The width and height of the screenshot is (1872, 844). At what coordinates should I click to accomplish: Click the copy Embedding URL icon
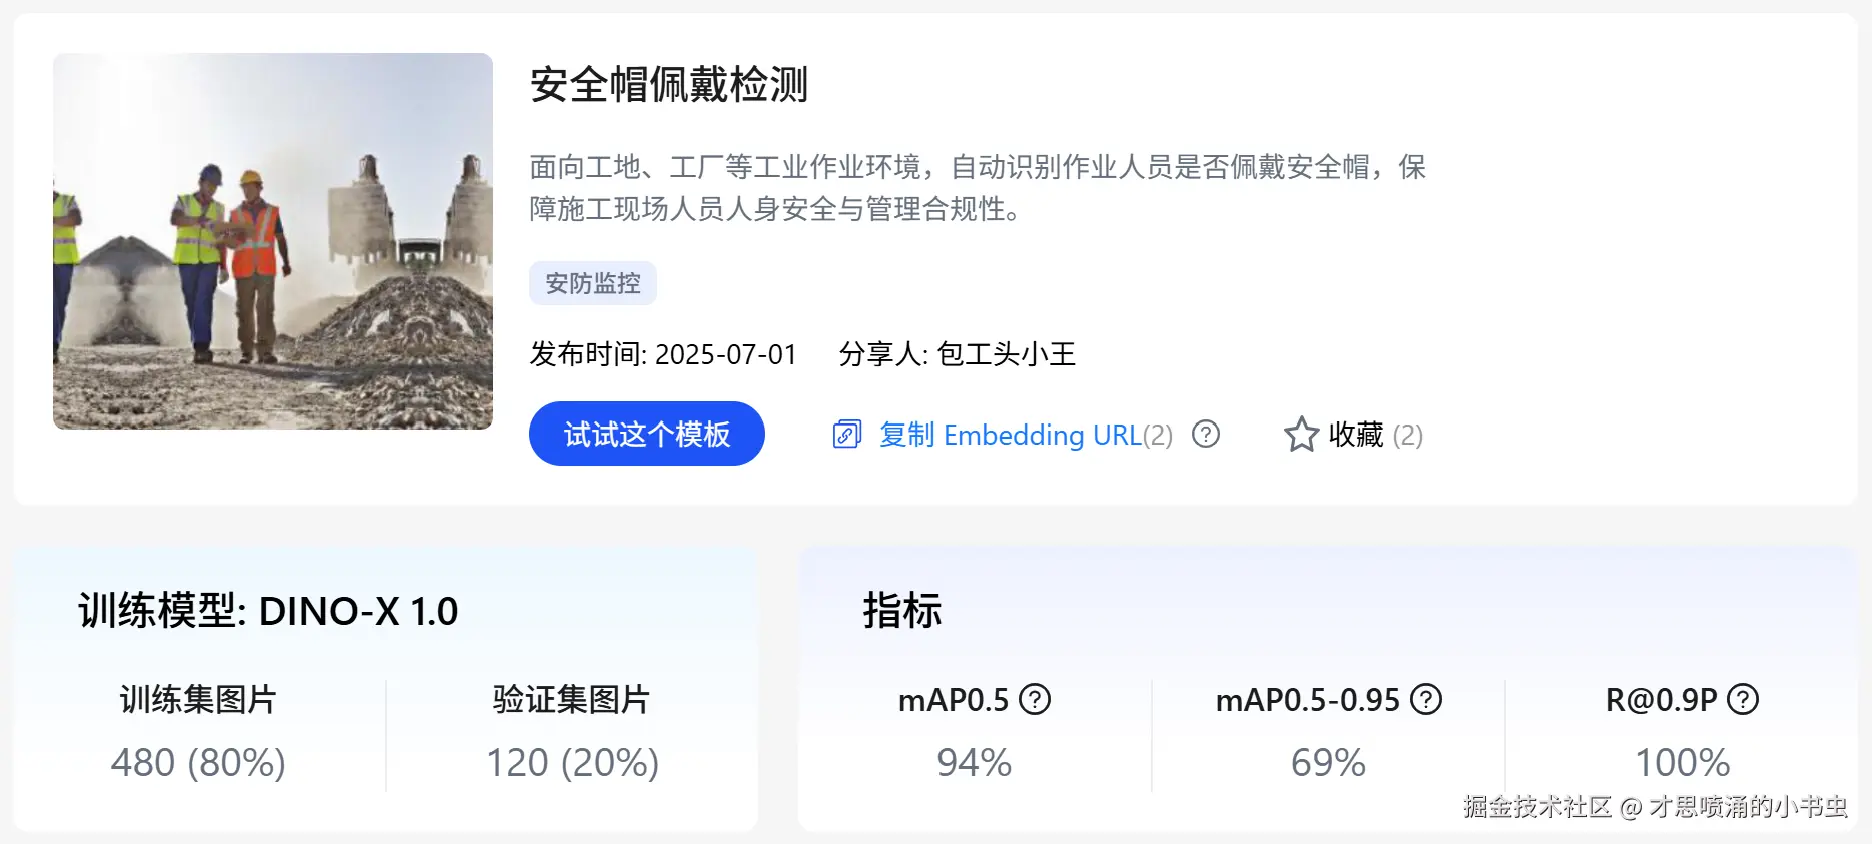pos(846,435)
